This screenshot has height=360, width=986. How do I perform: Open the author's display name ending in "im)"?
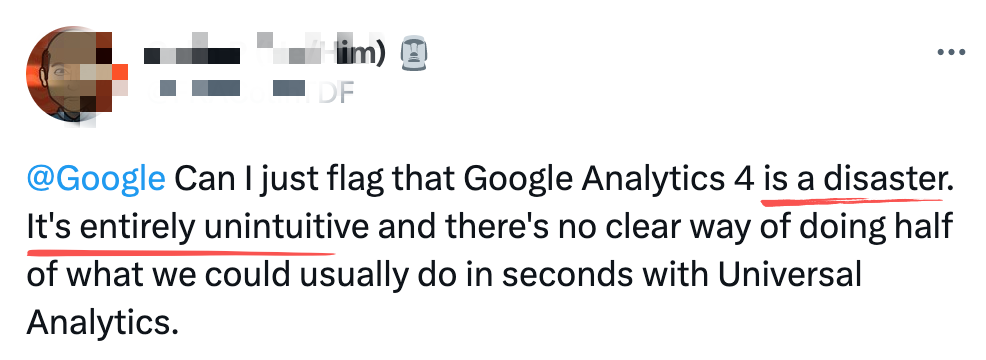(264, 55)
